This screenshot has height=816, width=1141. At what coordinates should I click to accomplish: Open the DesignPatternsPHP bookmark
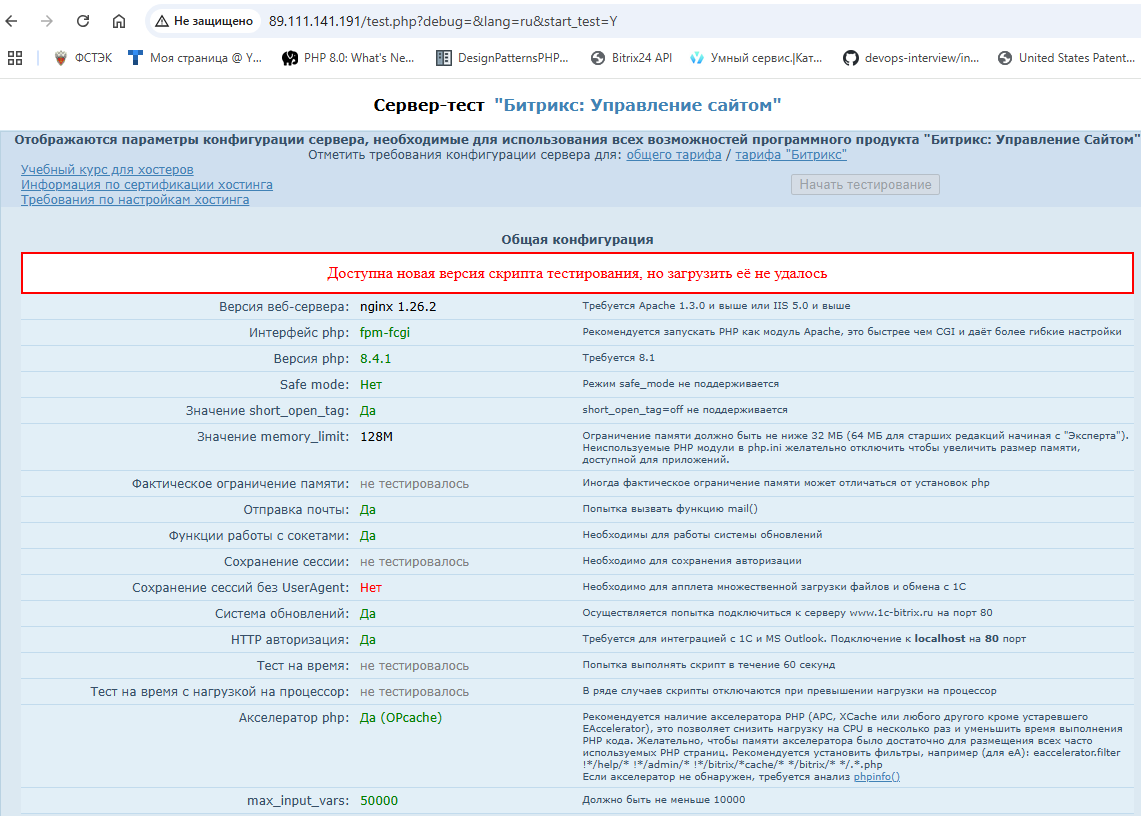[x=502, y=58]
